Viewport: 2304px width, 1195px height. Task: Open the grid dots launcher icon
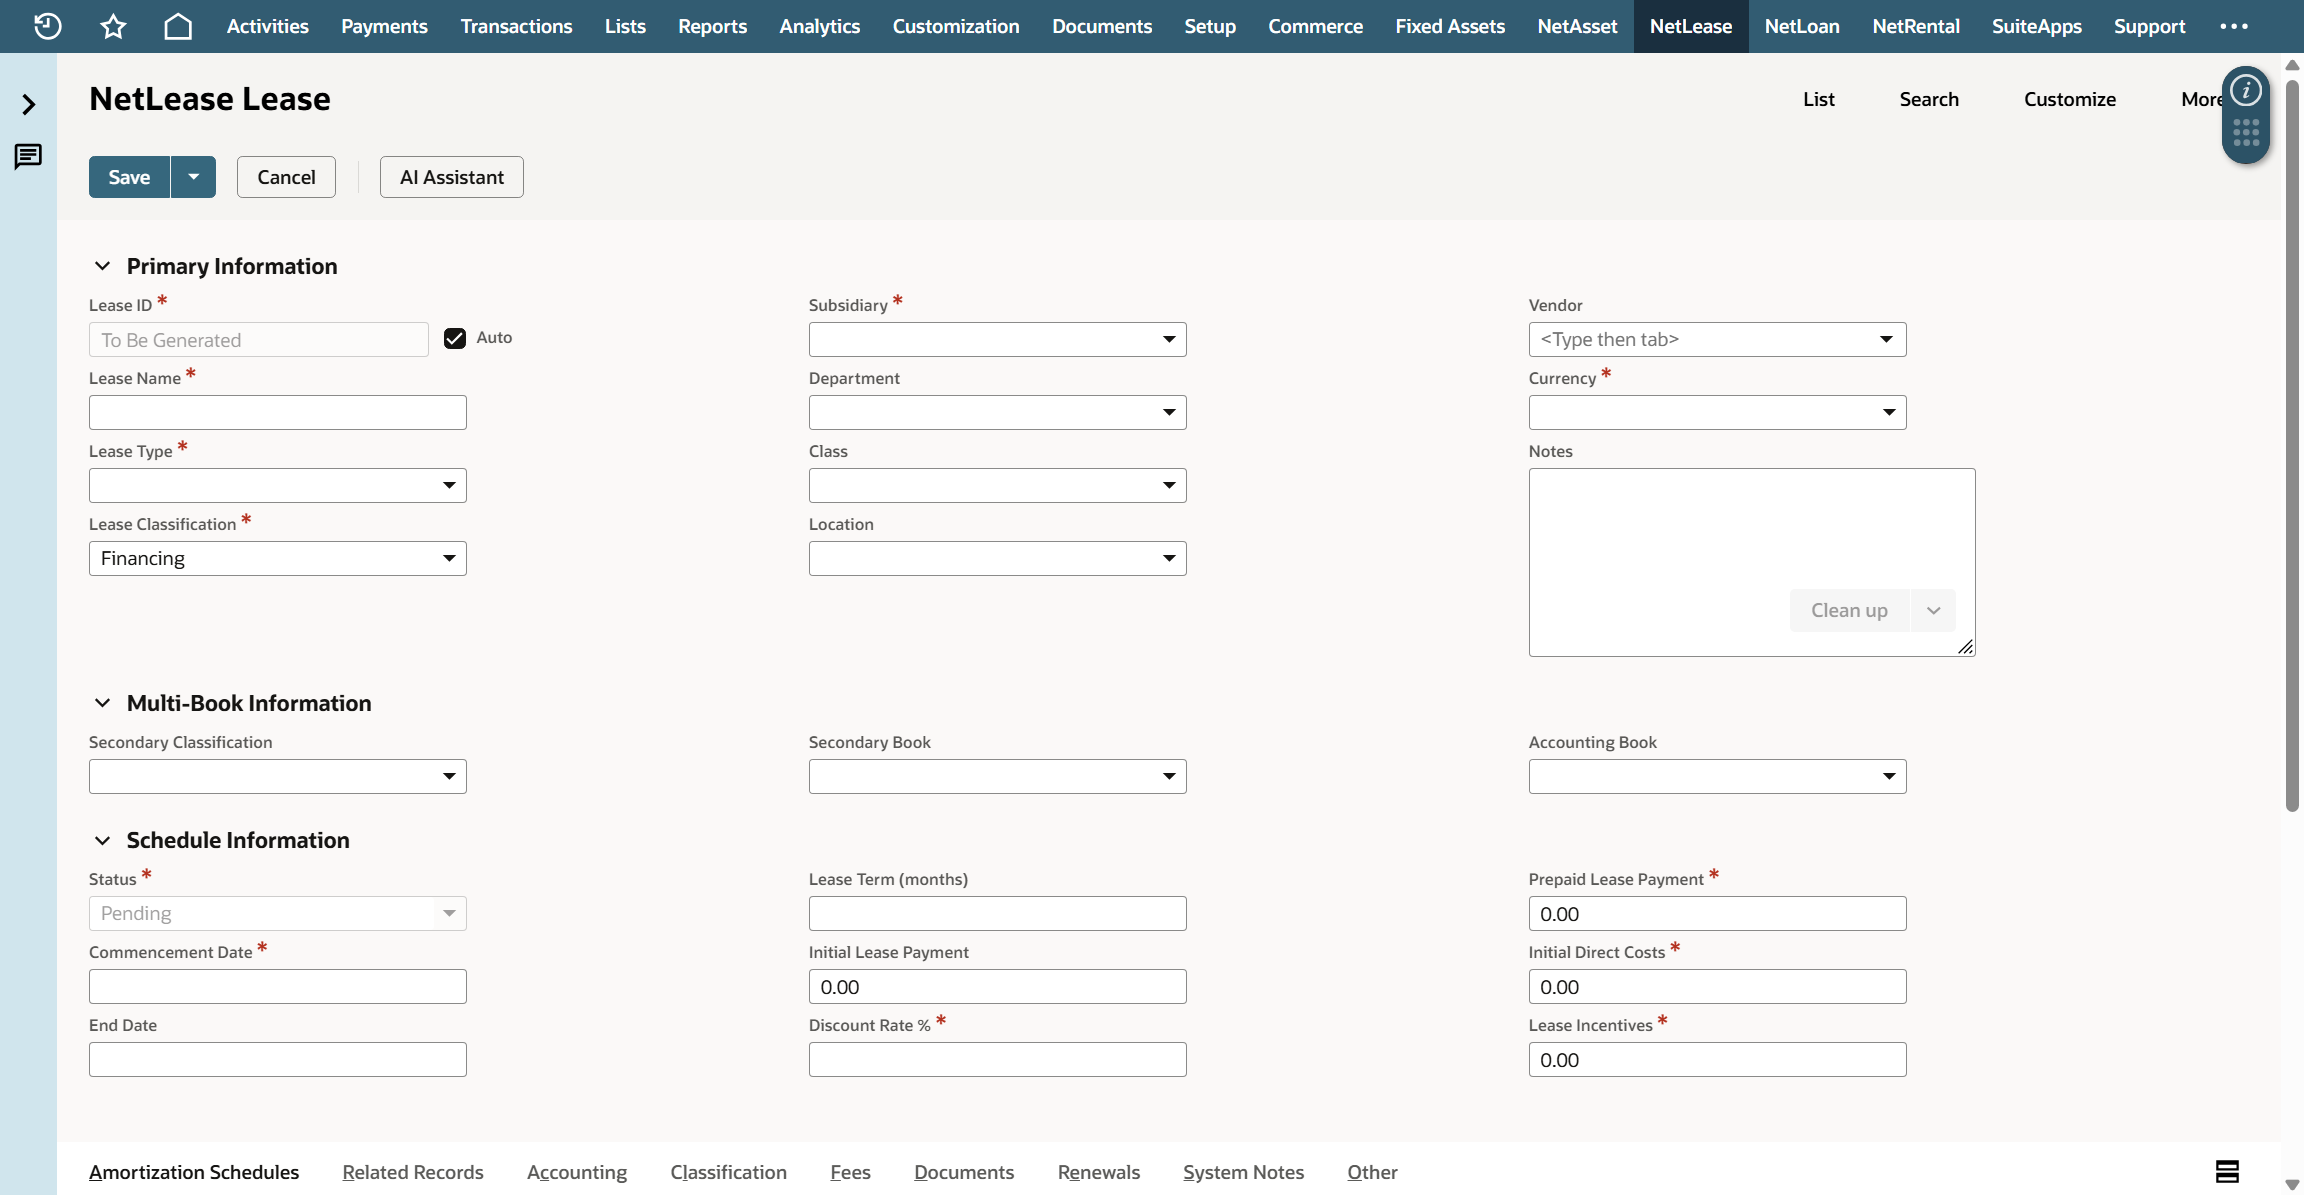point(2246,133)
